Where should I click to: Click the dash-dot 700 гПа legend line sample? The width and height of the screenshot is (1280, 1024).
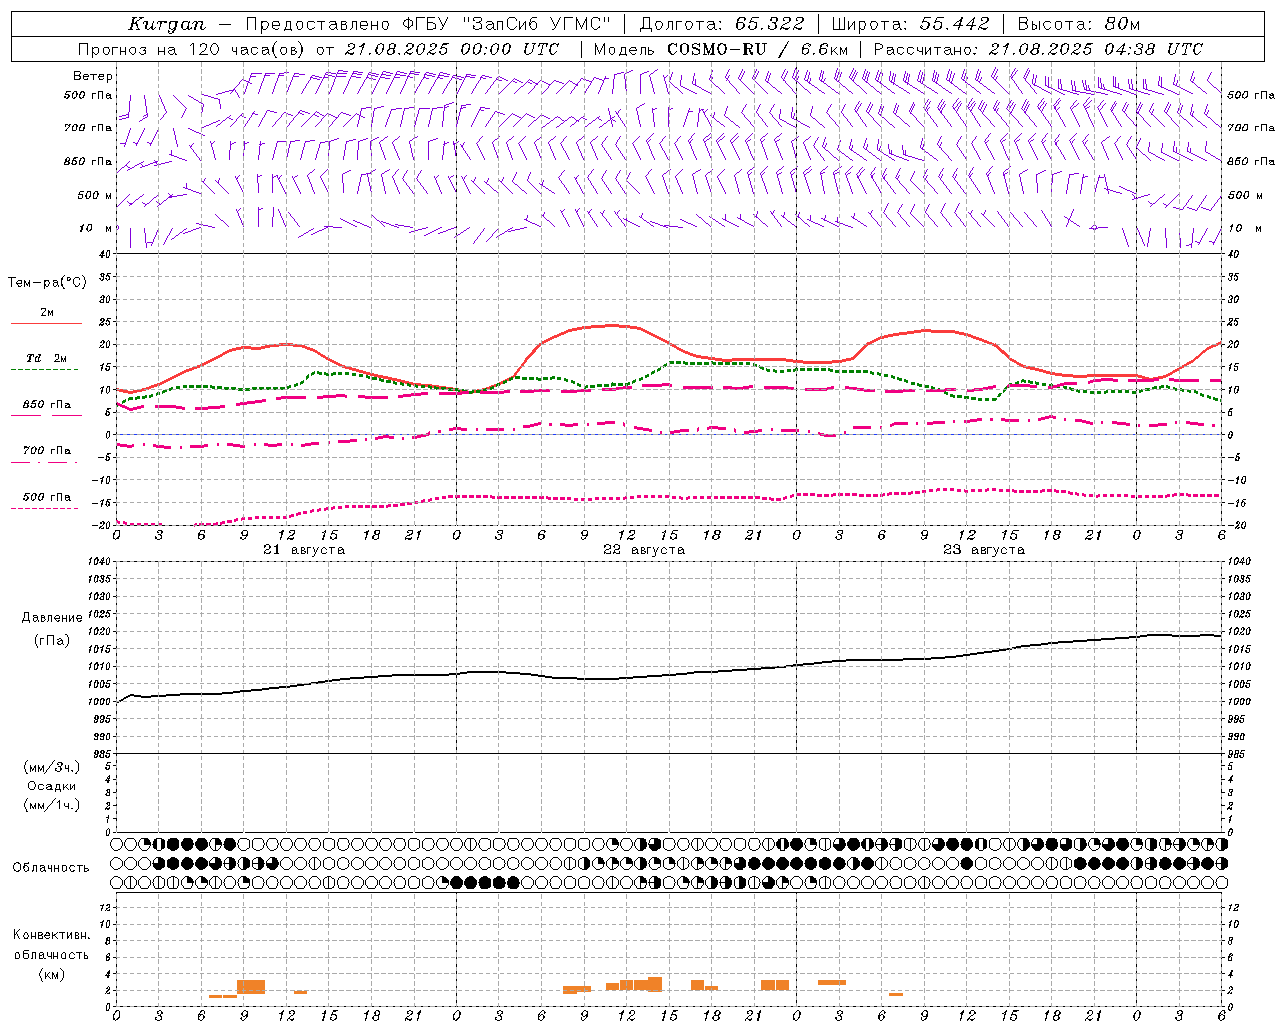click(x=46, y=463)
